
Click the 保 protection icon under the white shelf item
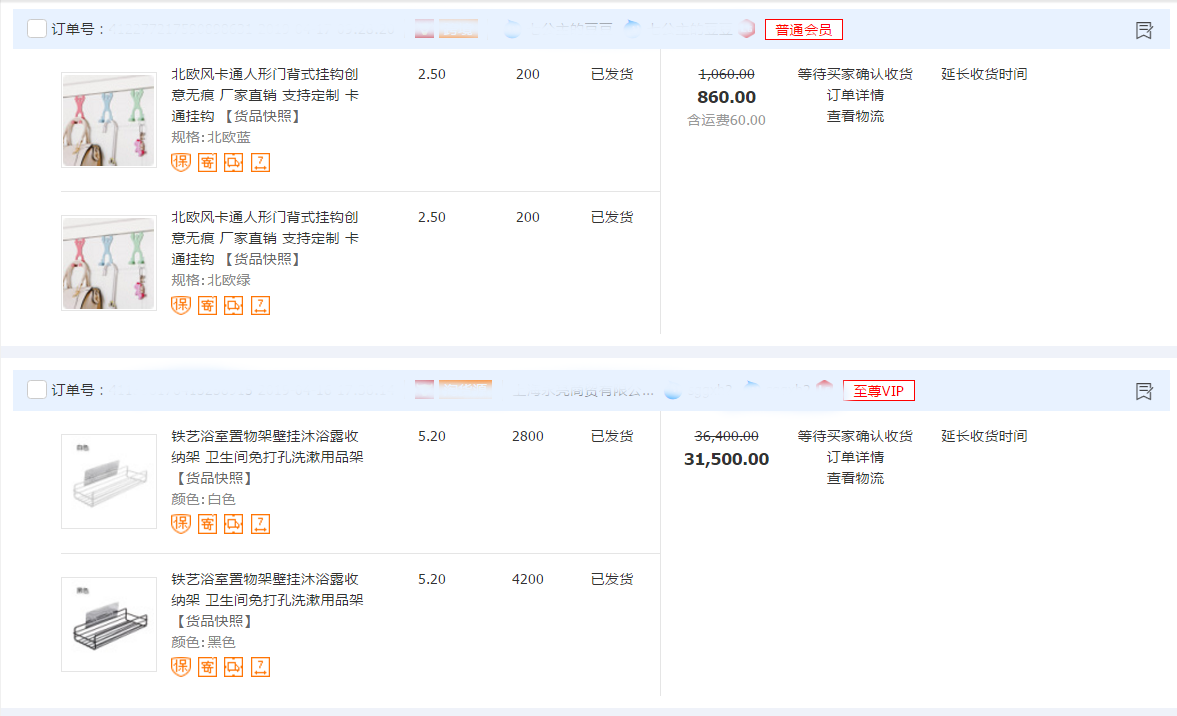click(181, 523)
